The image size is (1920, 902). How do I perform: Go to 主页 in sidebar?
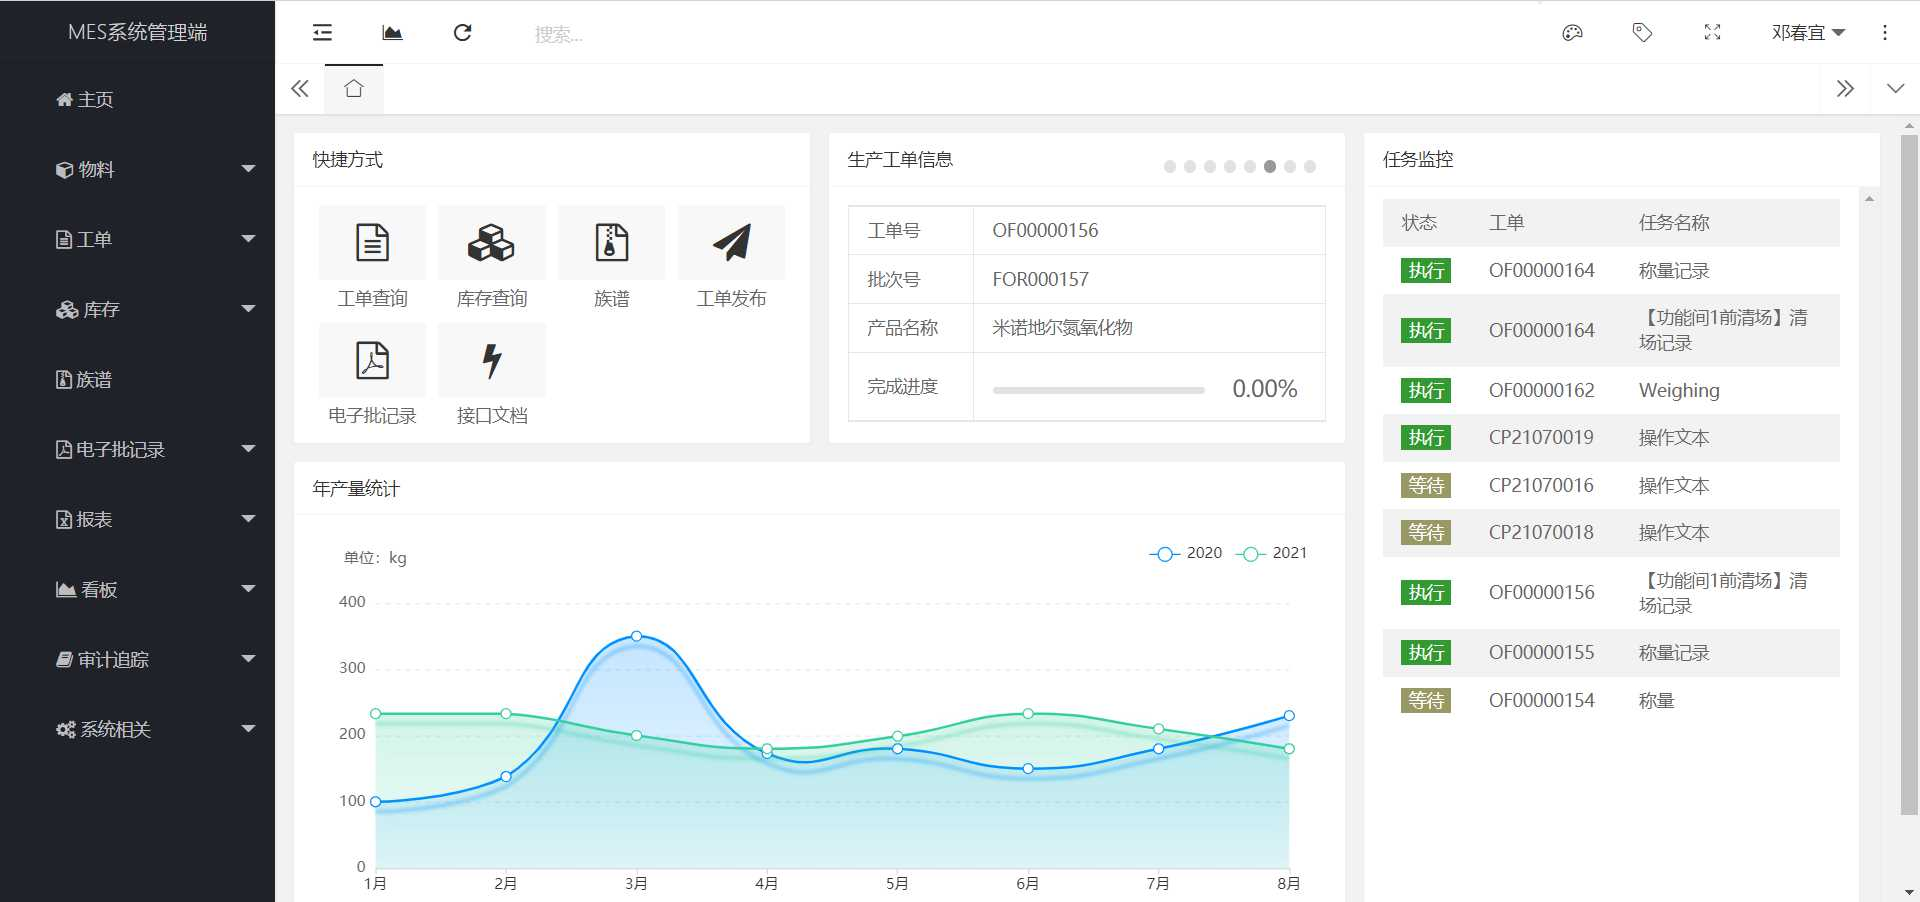point(137,100)
